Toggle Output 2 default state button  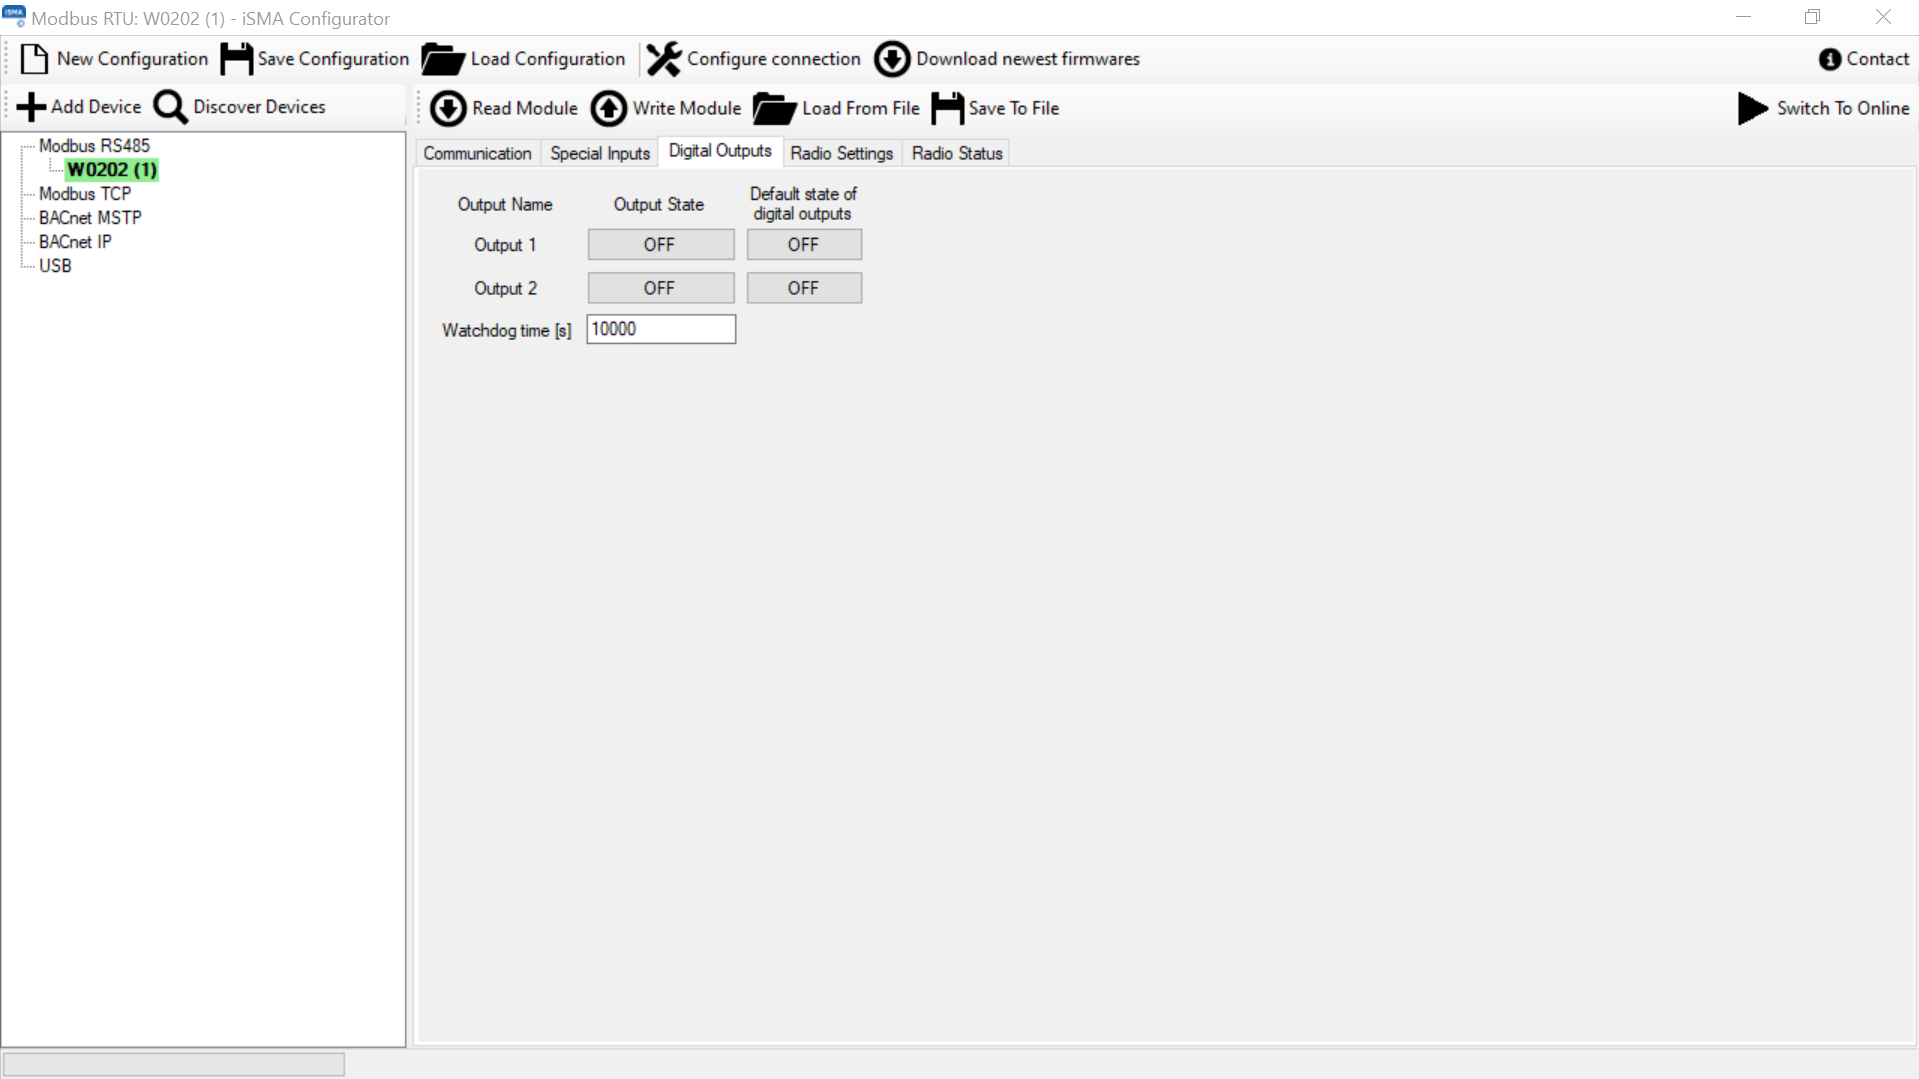(x=803, y=288)
